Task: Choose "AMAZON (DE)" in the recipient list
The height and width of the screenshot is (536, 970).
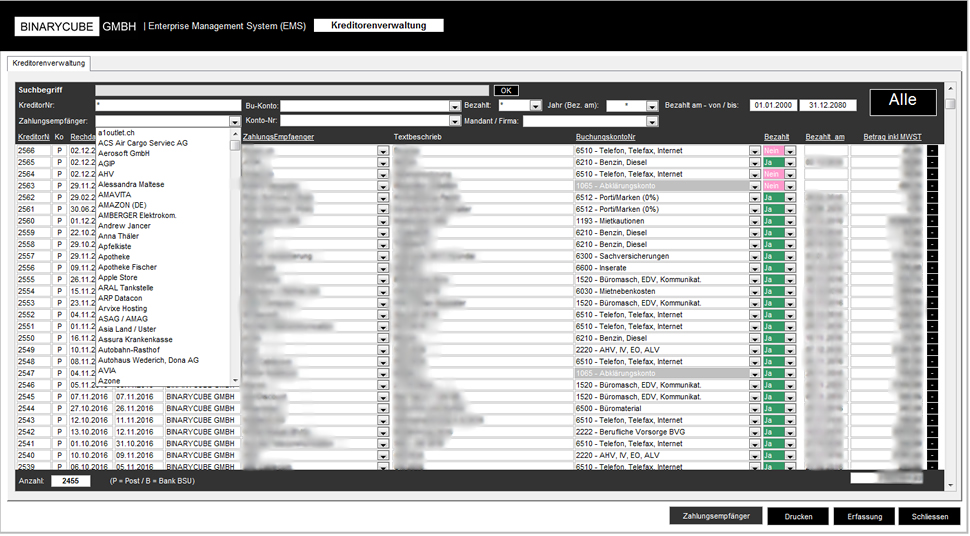Action: click(x=123, y=205)
